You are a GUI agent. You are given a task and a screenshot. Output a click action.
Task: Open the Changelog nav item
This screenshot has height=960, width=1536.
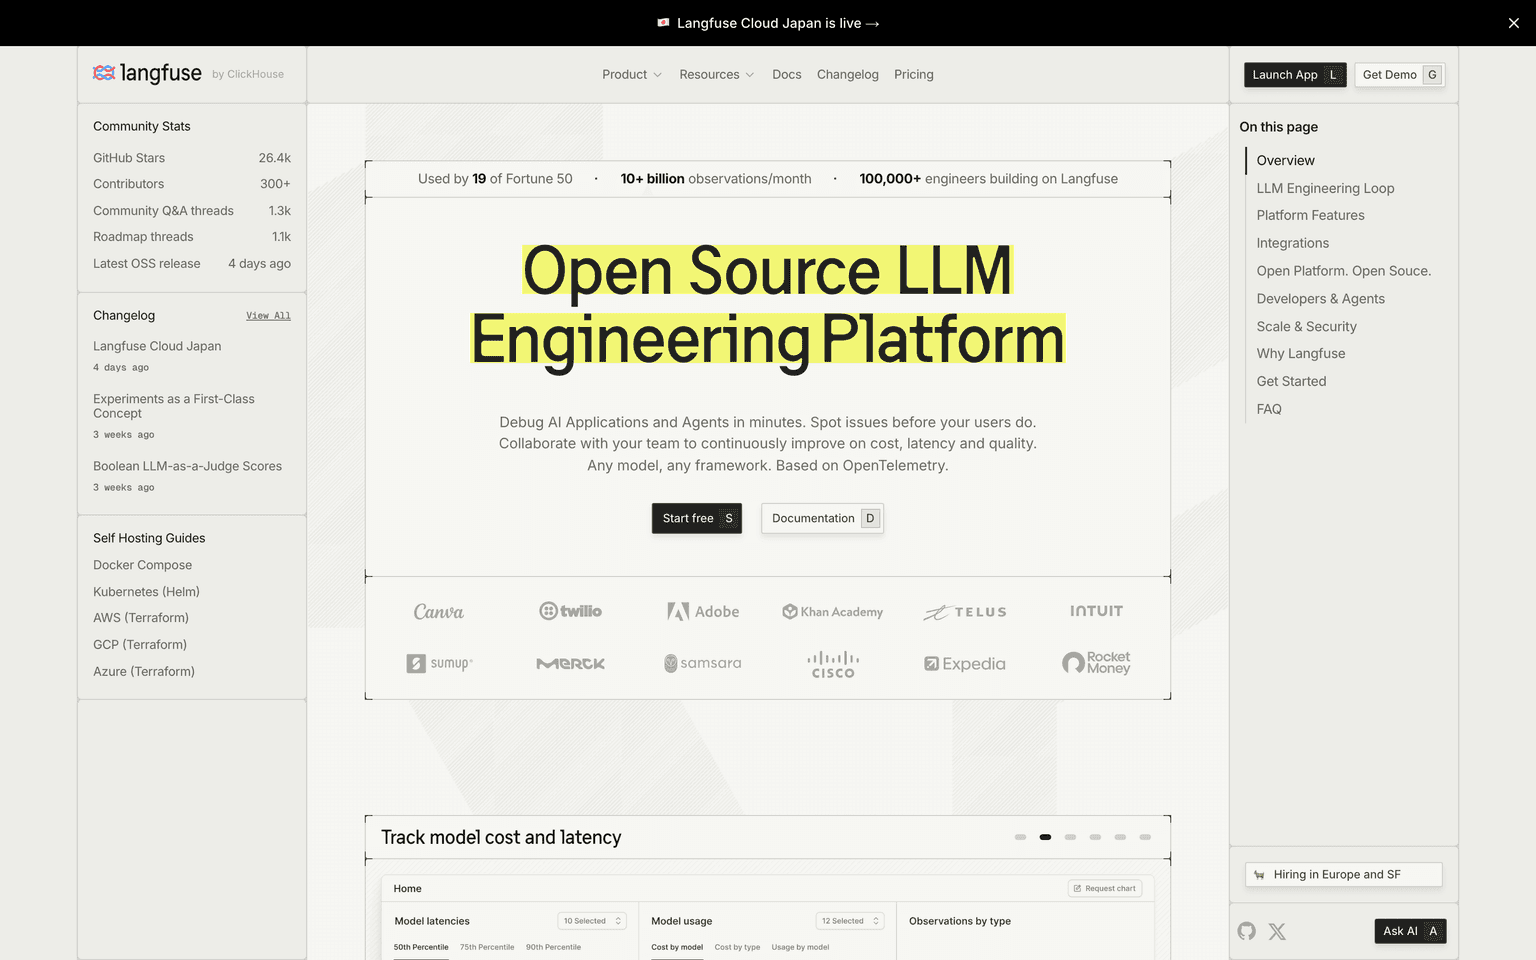pyautogui.click(x=848, y=74)
